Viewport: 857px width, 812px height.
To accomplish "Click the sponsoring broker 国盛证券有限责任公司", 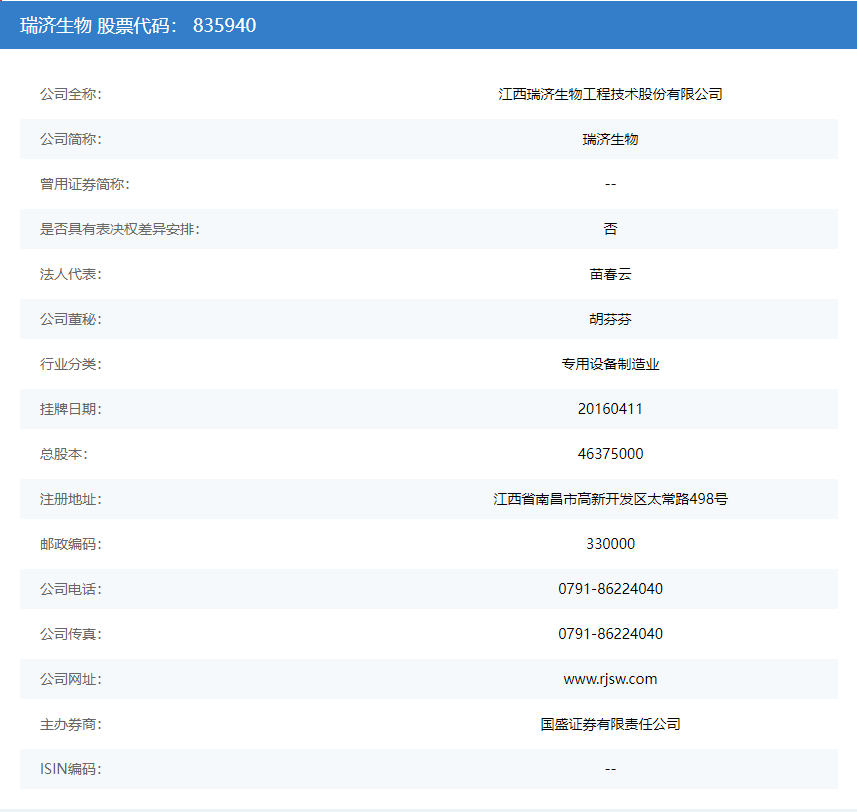I will (x=610, y=724).
